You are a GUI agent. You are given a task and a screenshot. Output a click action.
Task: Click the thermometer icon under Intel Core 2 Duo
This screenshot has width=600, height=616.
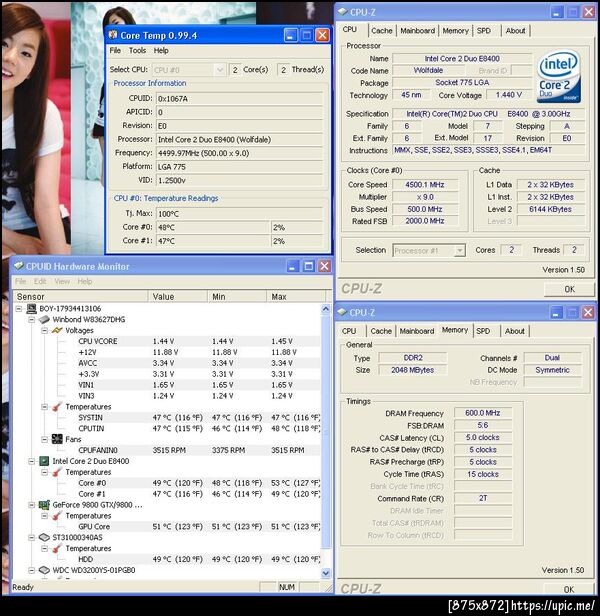click(57, 472)
